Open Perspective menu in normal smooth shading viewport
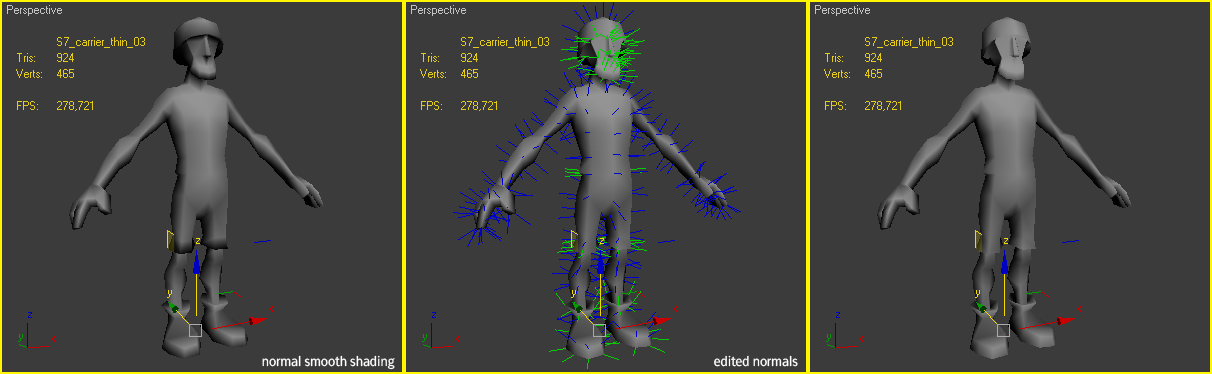1212x374 pixels. pyautogui.click(x=34, y=11)
